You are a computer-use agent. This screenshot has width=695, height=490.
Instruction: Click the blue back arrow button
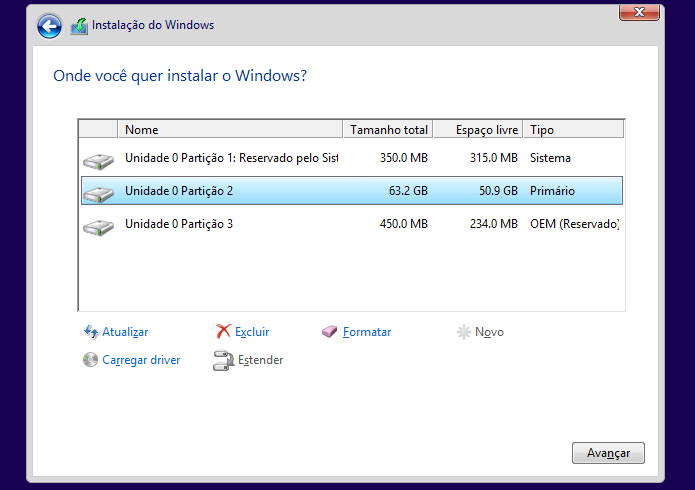pyautogui.click(x=49, y=26)
